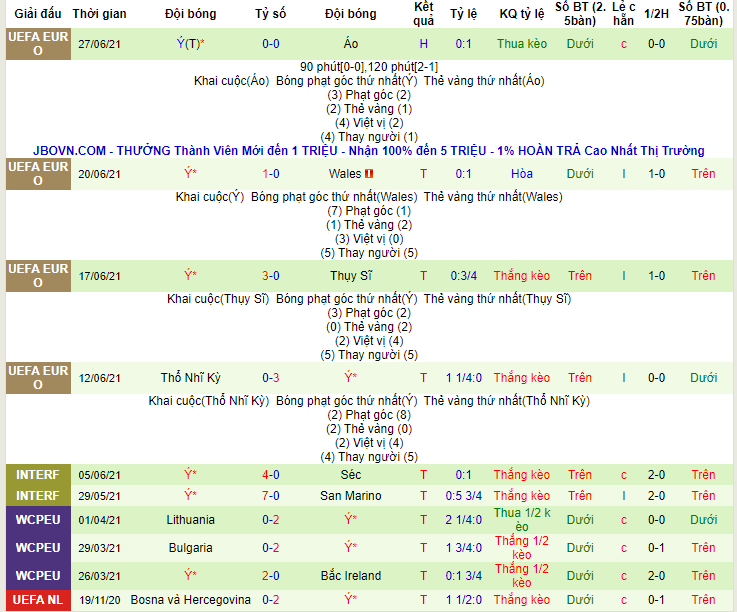The height and width of the screenshot is (612, 737).
Task: Click the Ý(T)* team in the 27/06/21 row
Action: (x=190, y=44)
